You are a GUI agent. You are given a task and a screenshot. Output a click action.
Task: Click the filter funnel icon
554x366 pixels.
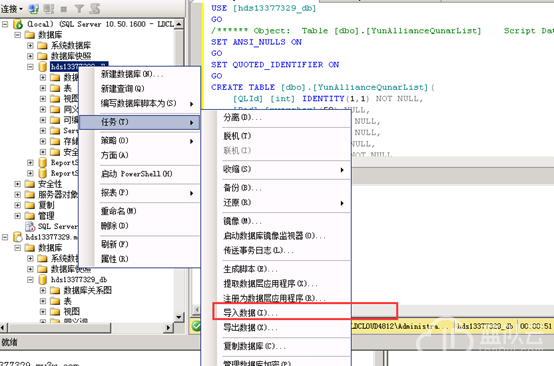[79, 9]
